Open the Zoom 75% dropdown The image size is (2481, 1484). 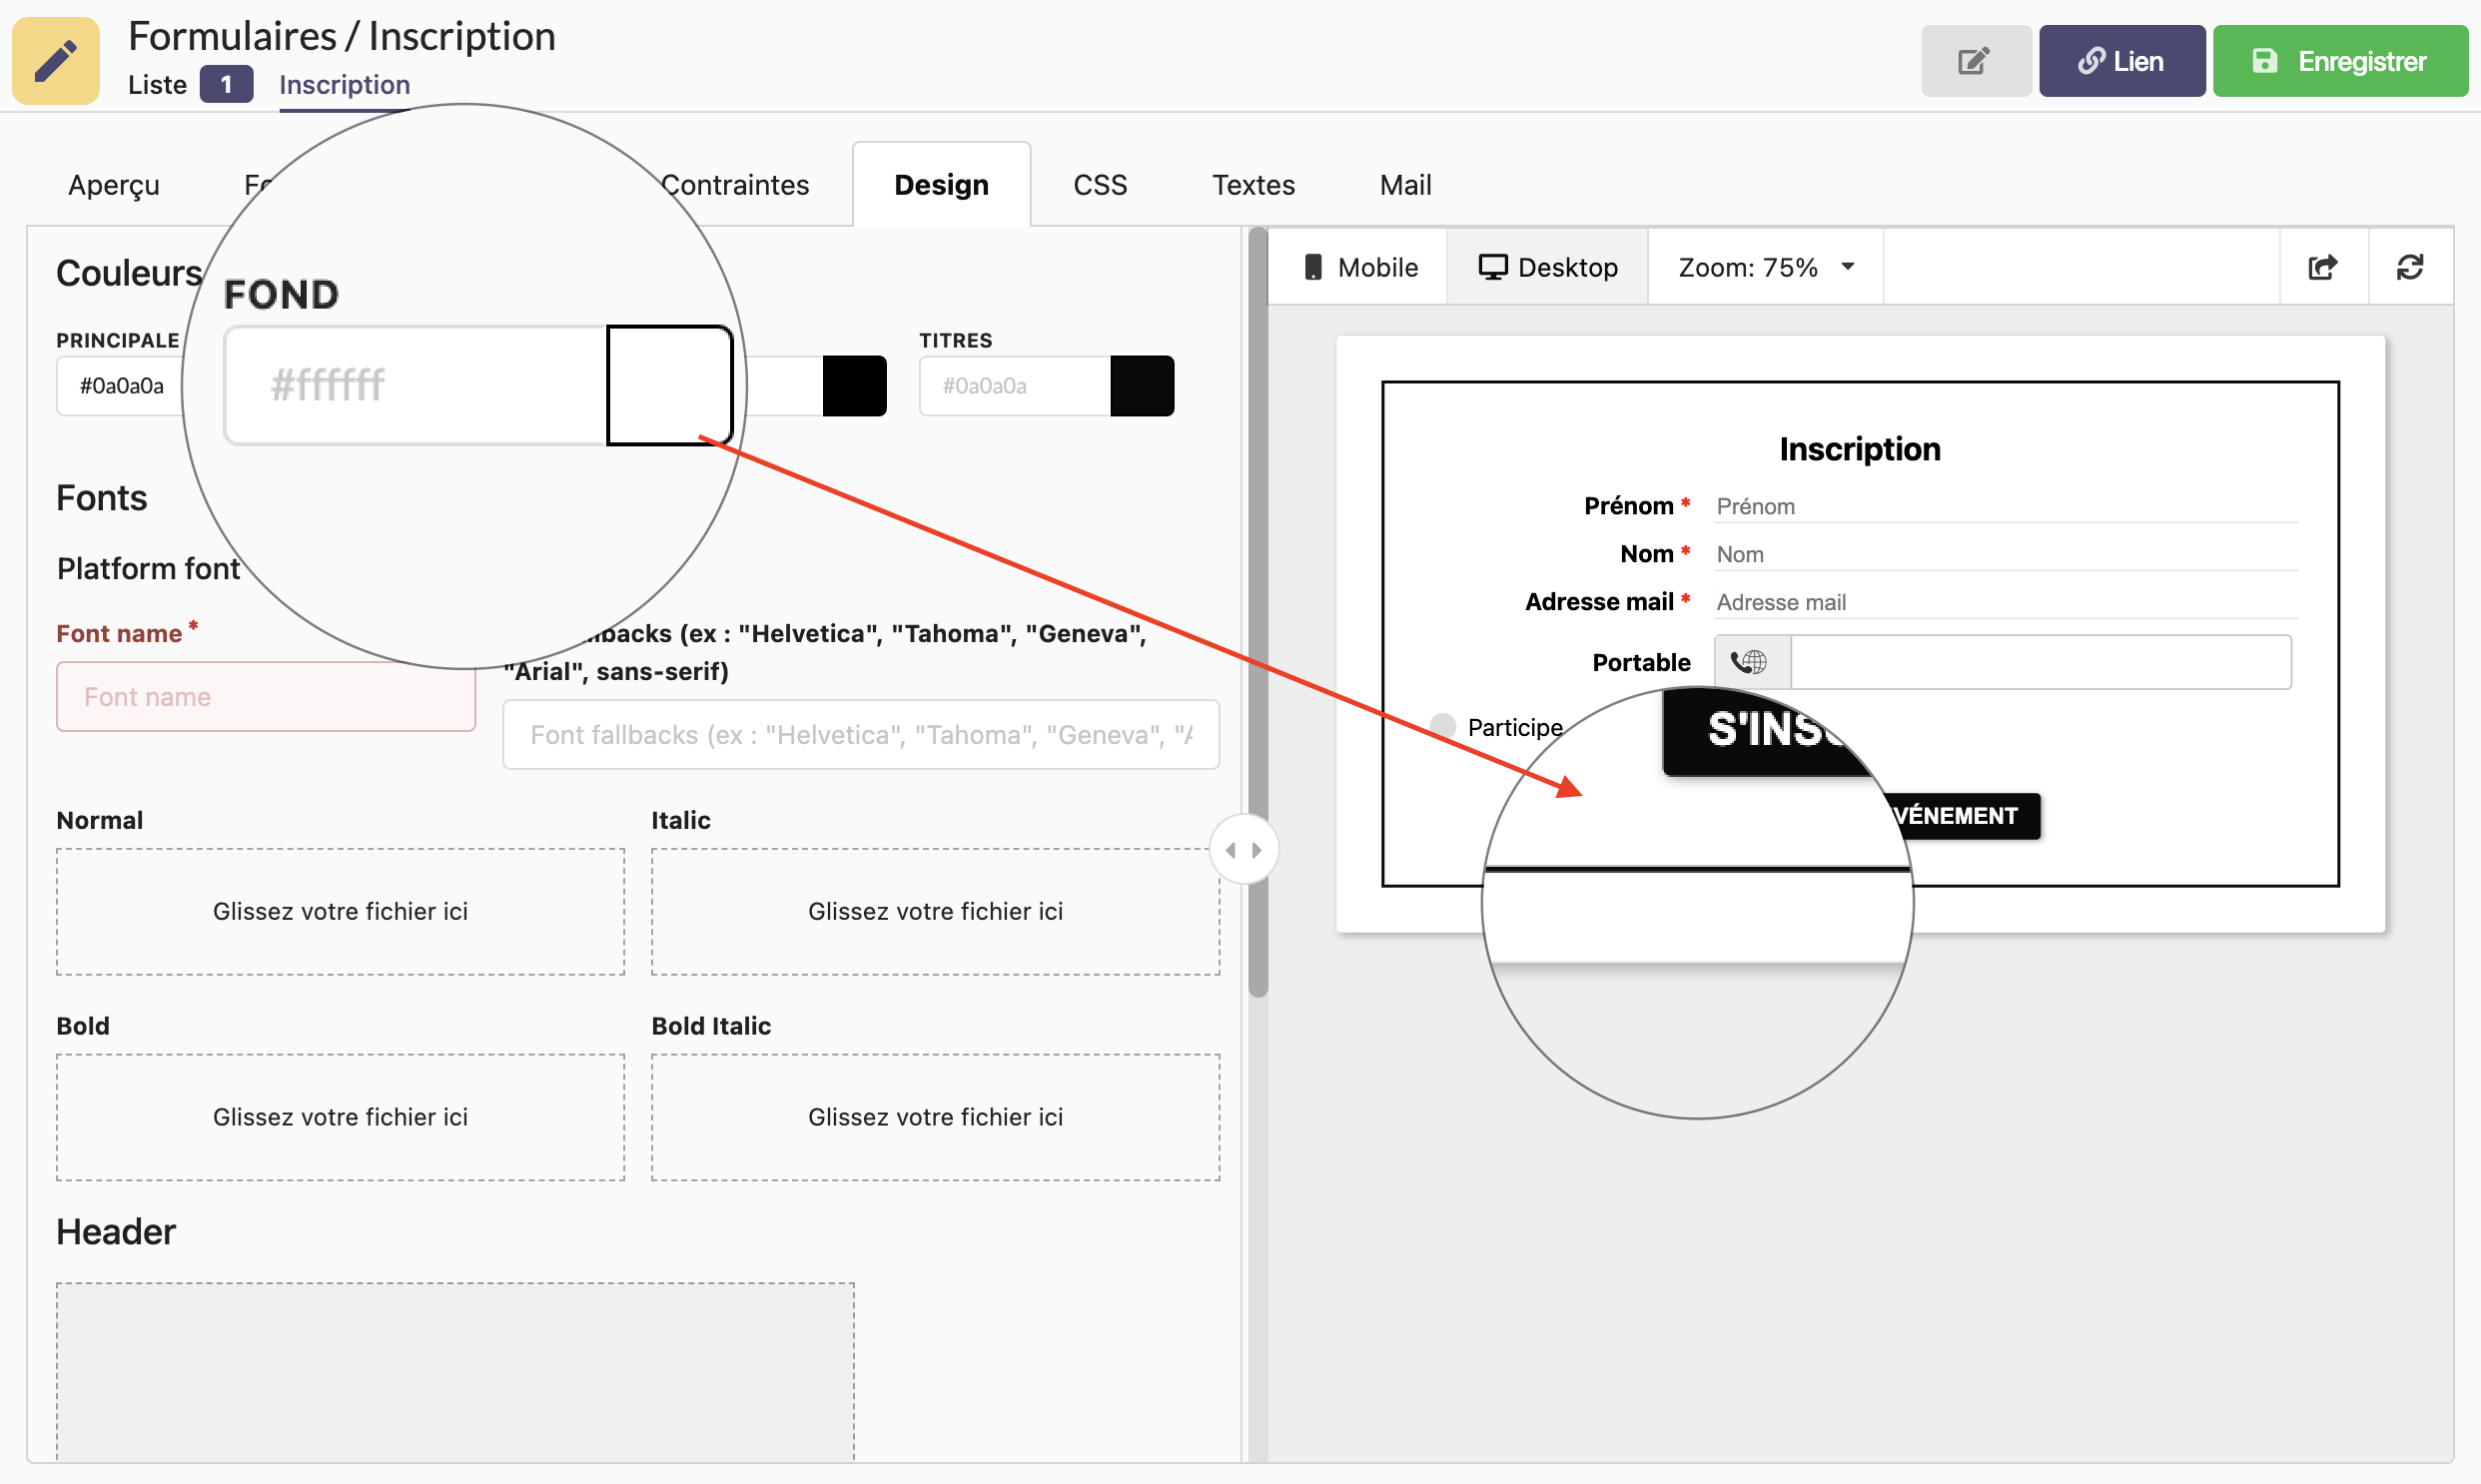[x=1766, y=267]
